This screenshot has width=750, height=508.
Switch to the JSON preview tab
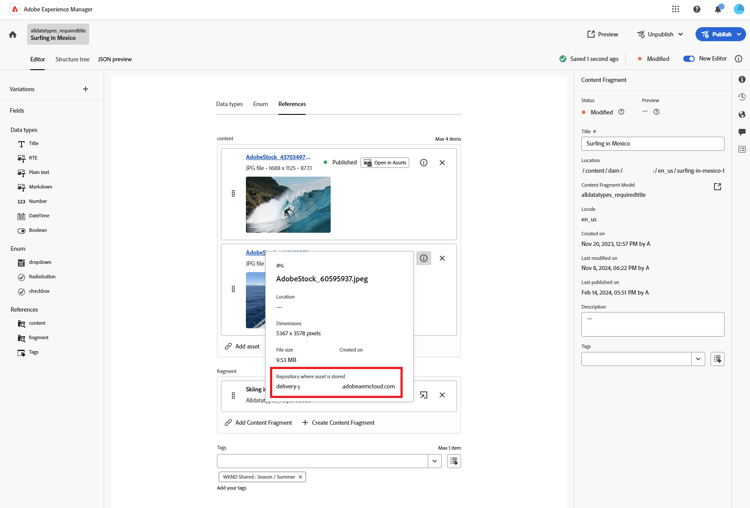pyautogui.click(x=115, y=59)
